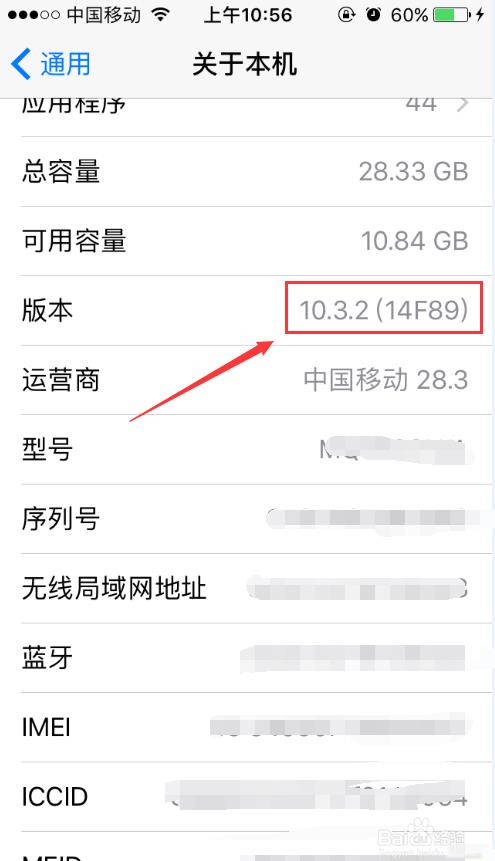Tap the cellular signal dots
Screen dimensions: 495x861
[x=34, y=15]
